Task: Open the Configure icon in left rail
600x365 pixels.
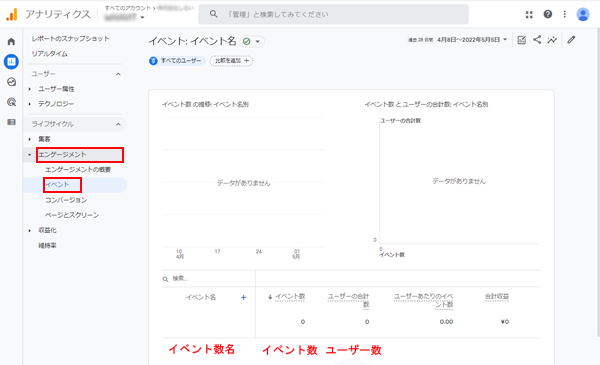Action: 11,122
